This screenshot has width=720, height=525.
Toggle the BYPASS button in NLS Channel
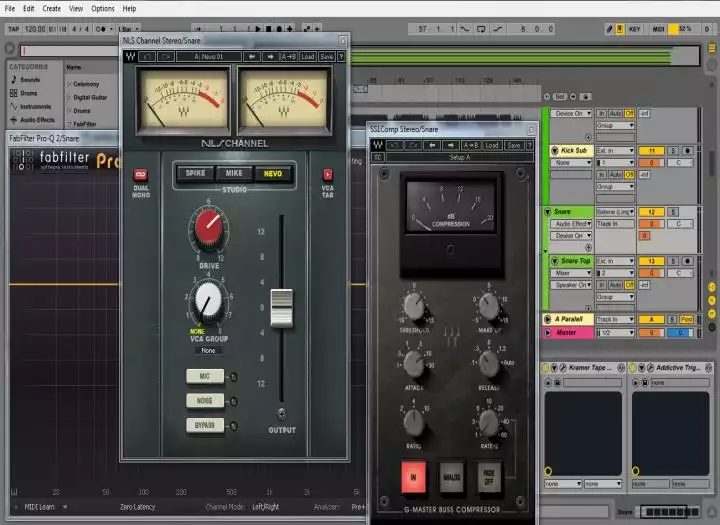click(x=205, y=425)
